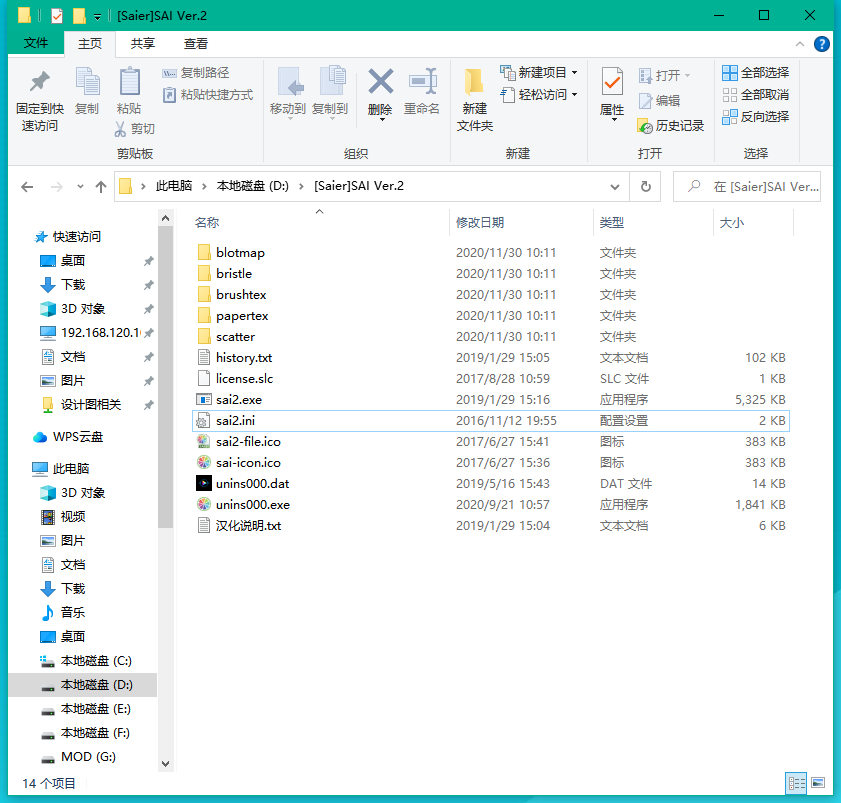Select the unins000.exe uninstaller
This screenshot has width=841, height=803.
(253, 505)
